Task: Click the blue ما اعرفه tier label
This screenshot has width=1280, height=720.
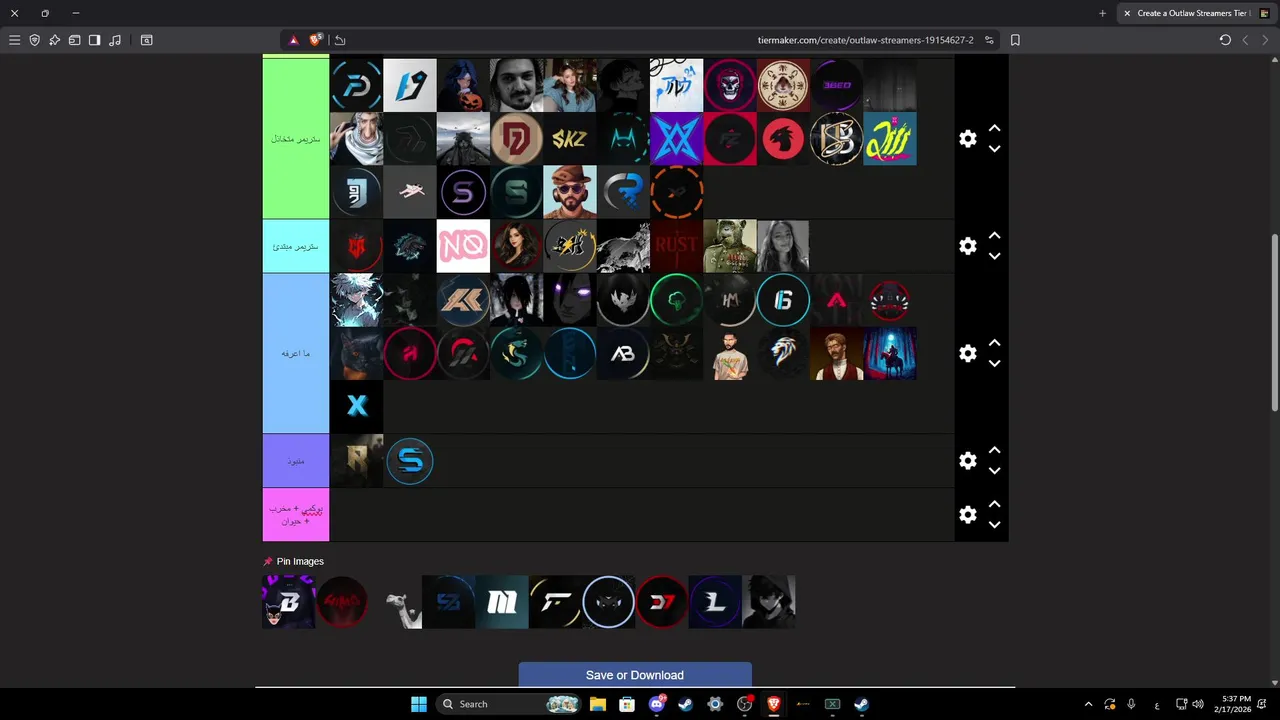Action: (x=296, y=353)
